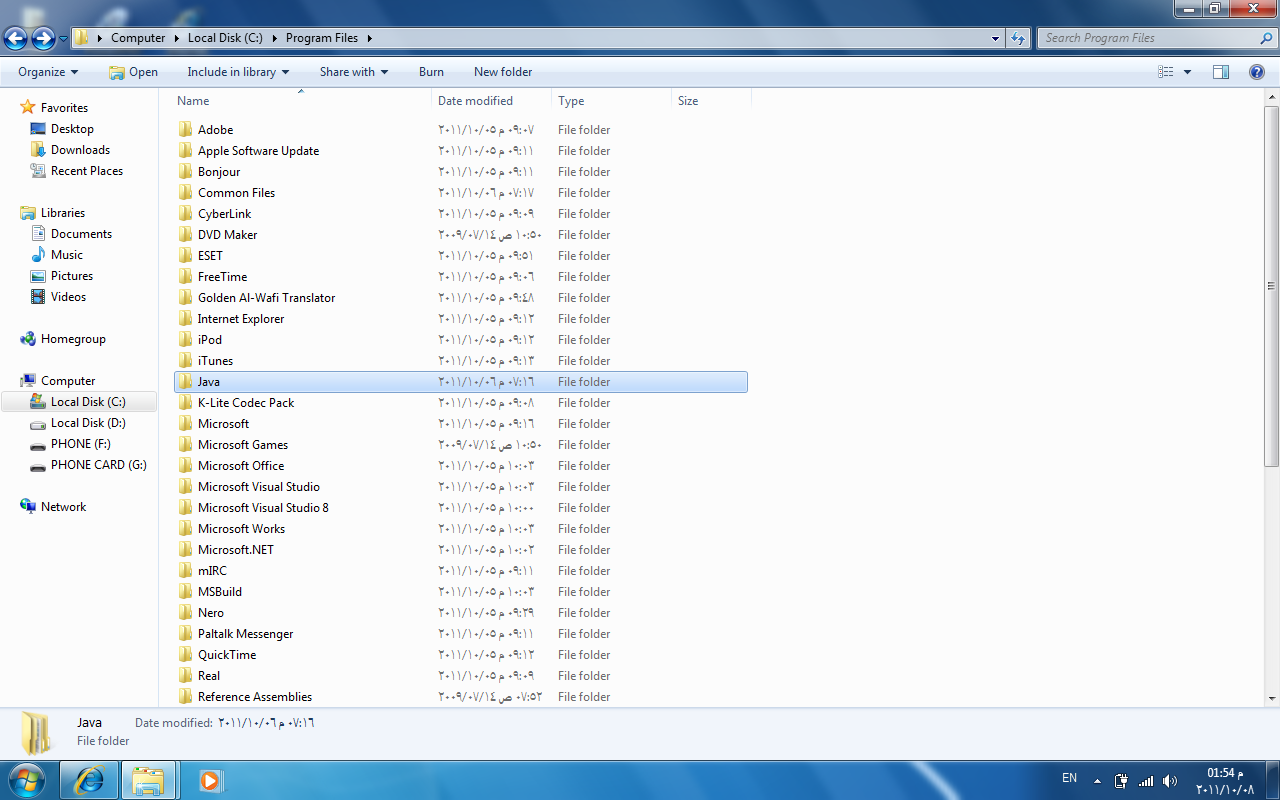Select the QuickTime folder icon
1280x800 pixels.
point(185,654)
